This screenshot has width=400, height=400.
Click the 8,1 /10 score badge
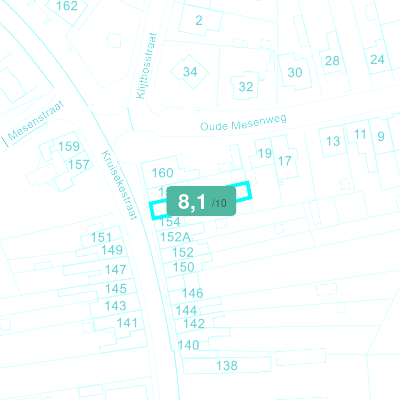(201, 201)
